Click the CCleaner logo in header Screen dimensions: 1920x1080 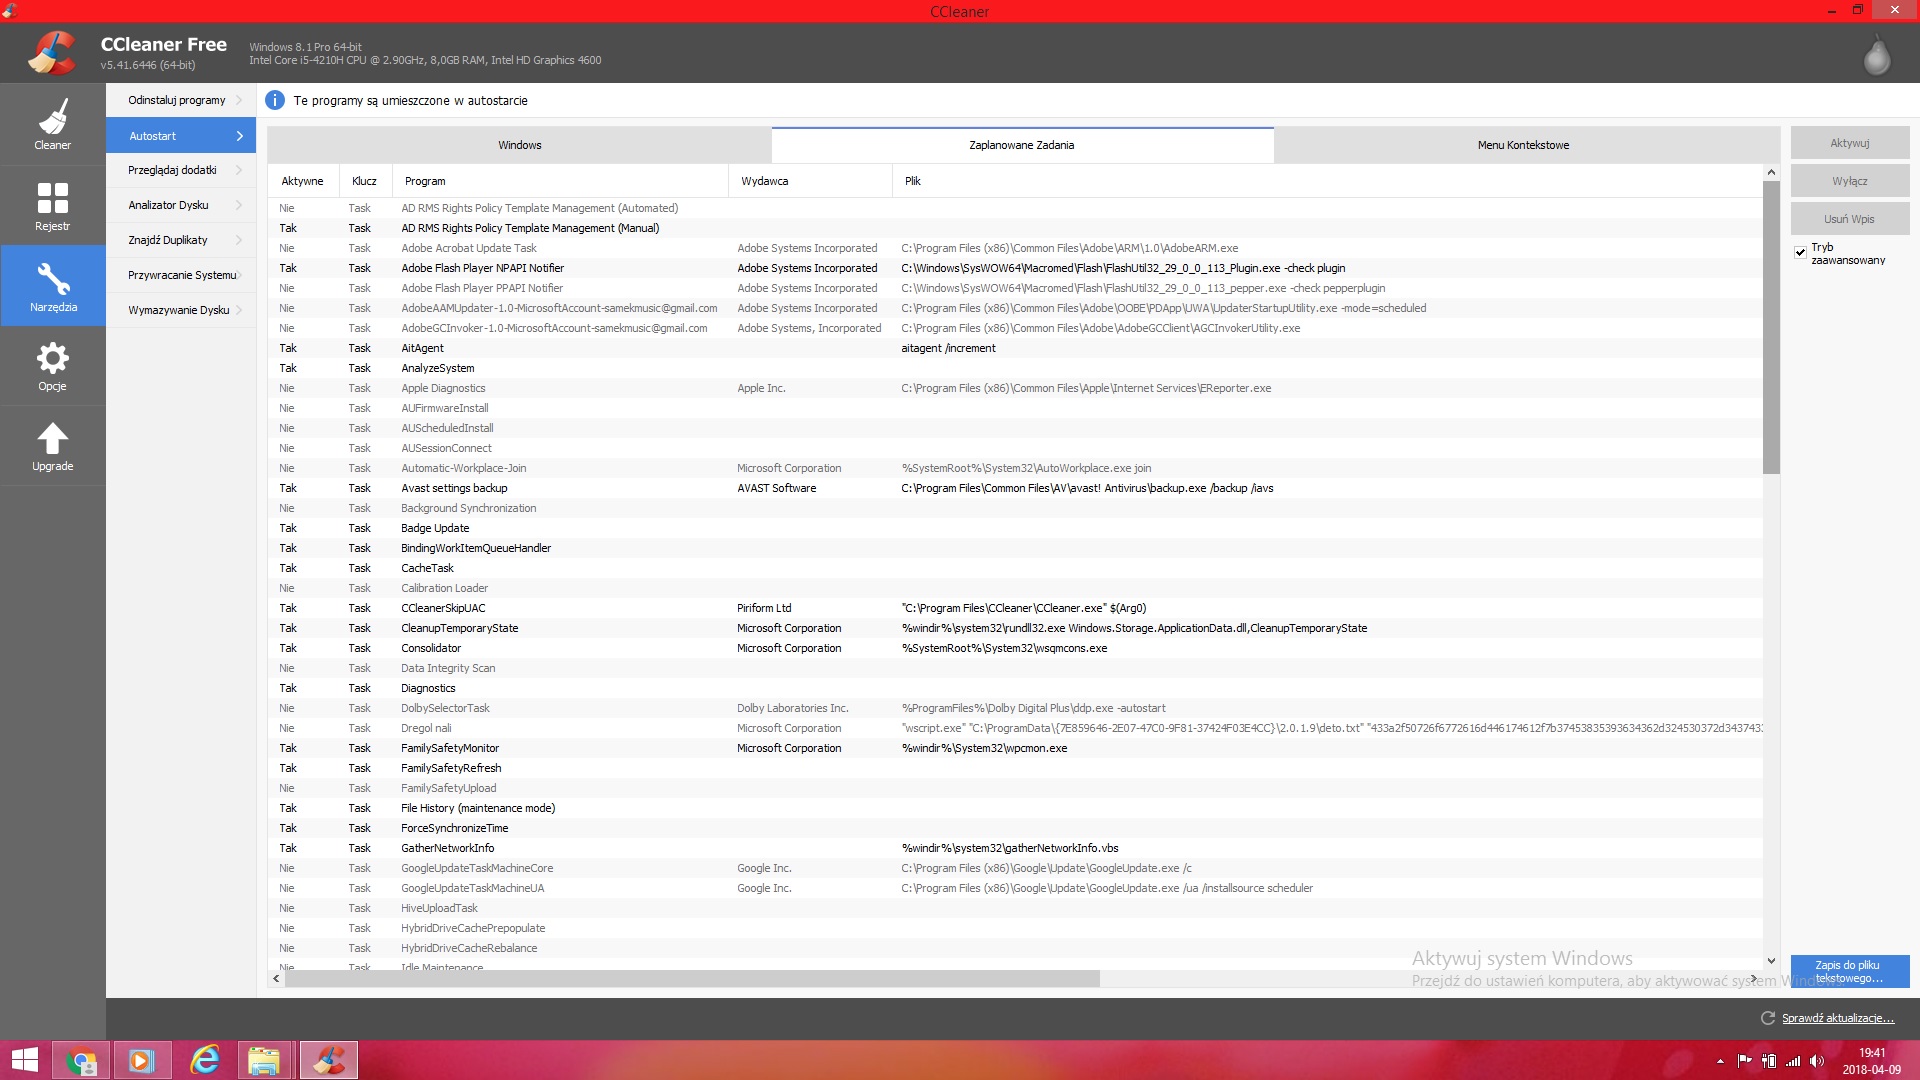[52, 53]
